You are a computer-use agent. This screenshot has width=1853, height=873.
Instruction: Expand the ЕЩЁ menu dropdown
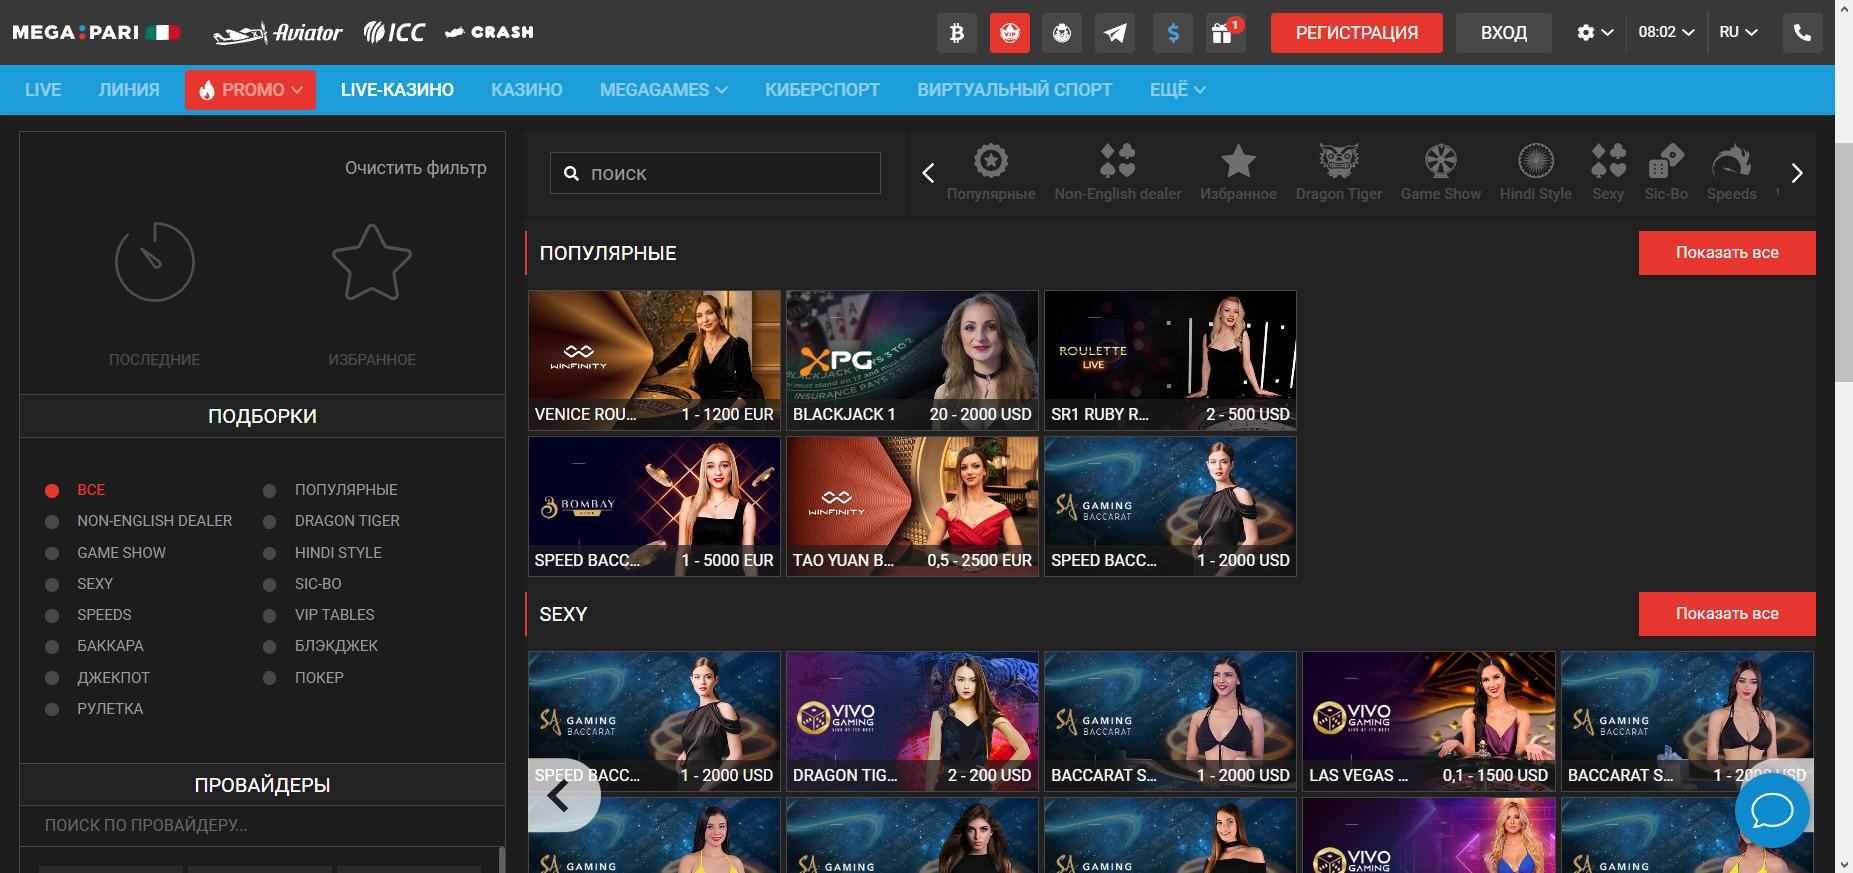pyautogui.click(x=1177, y=90)
